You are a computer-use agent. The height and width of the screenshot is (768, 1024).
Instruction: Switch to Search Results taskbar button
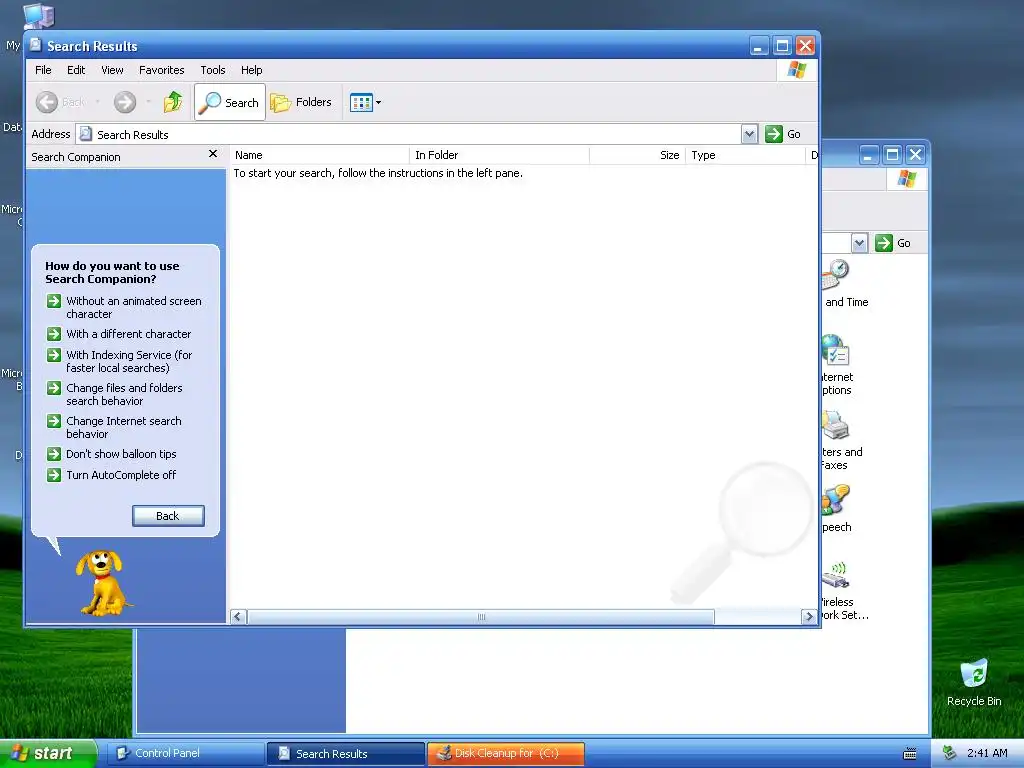coord(345,753)
